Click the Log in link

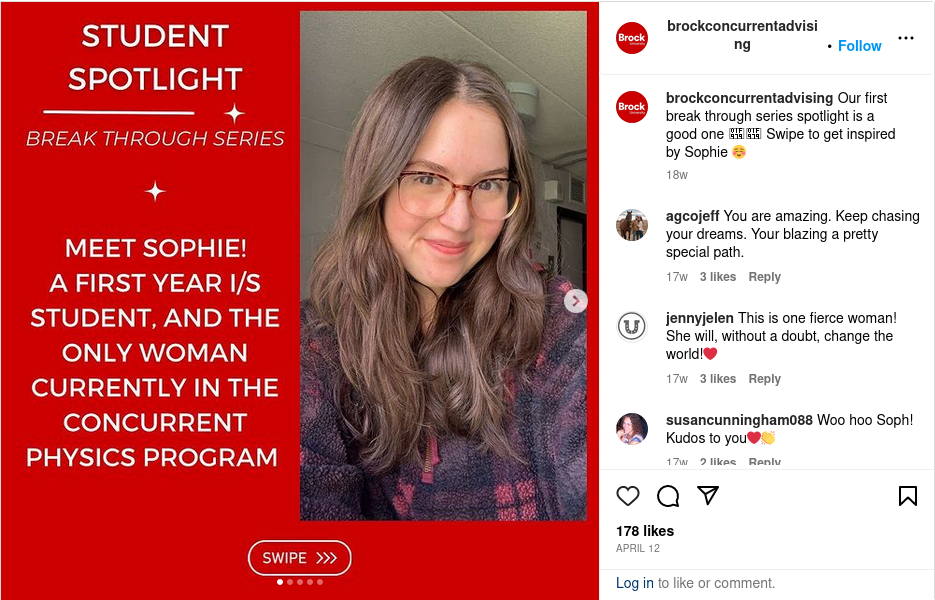(634, 583)
